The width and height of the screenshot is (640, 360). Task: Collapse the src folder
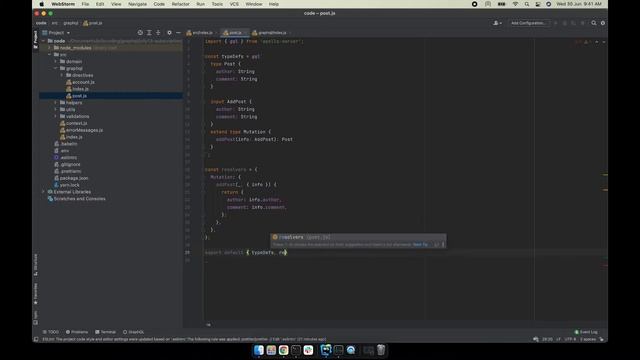(x=50, y=55)
